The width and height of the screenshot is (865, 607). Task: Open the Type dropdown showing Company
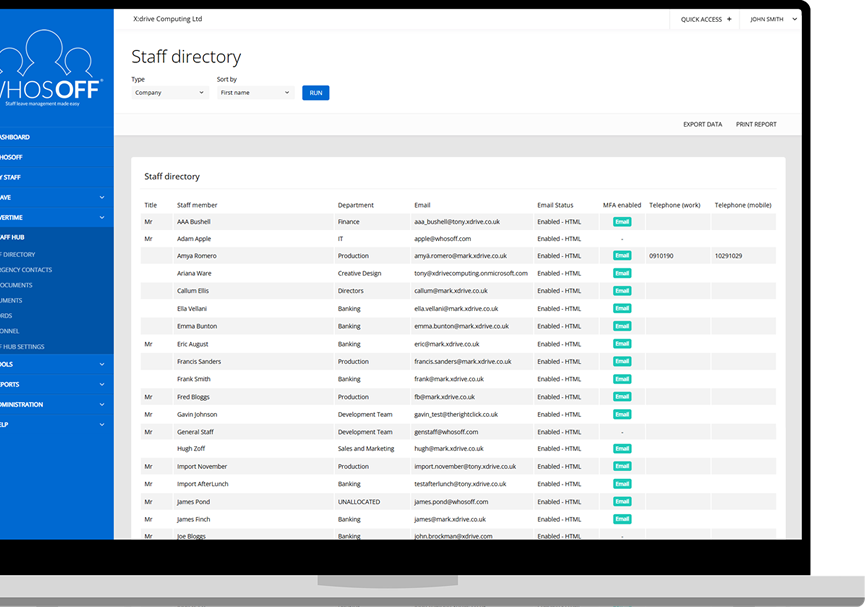coord(169,93)
